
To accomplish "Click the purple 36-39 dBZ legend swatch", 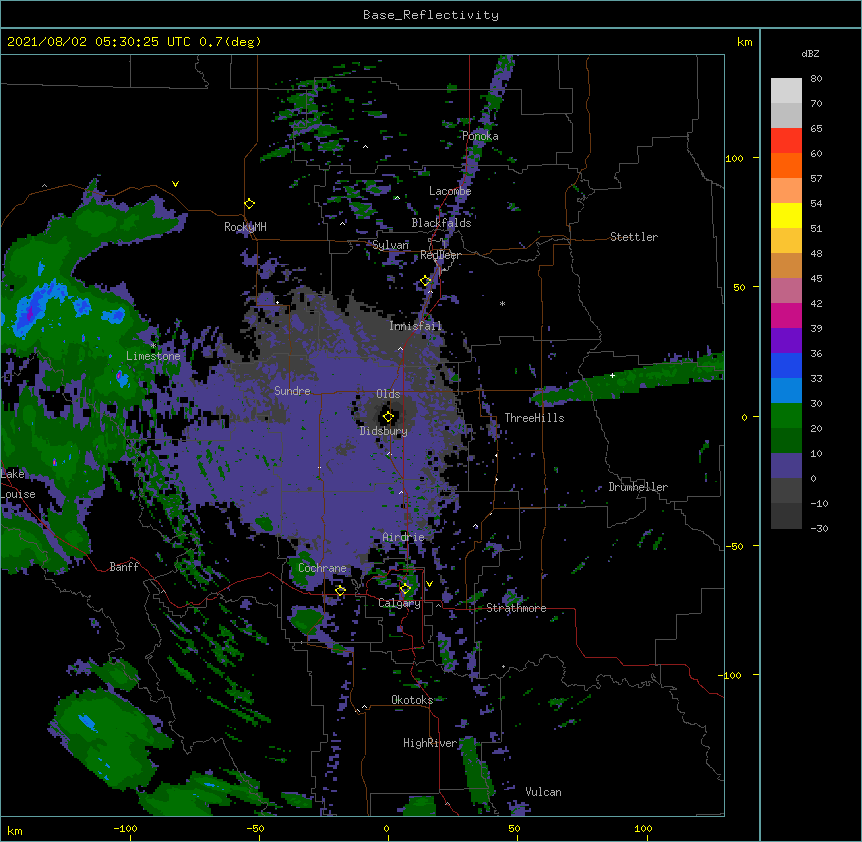I will tap(786, 341).
